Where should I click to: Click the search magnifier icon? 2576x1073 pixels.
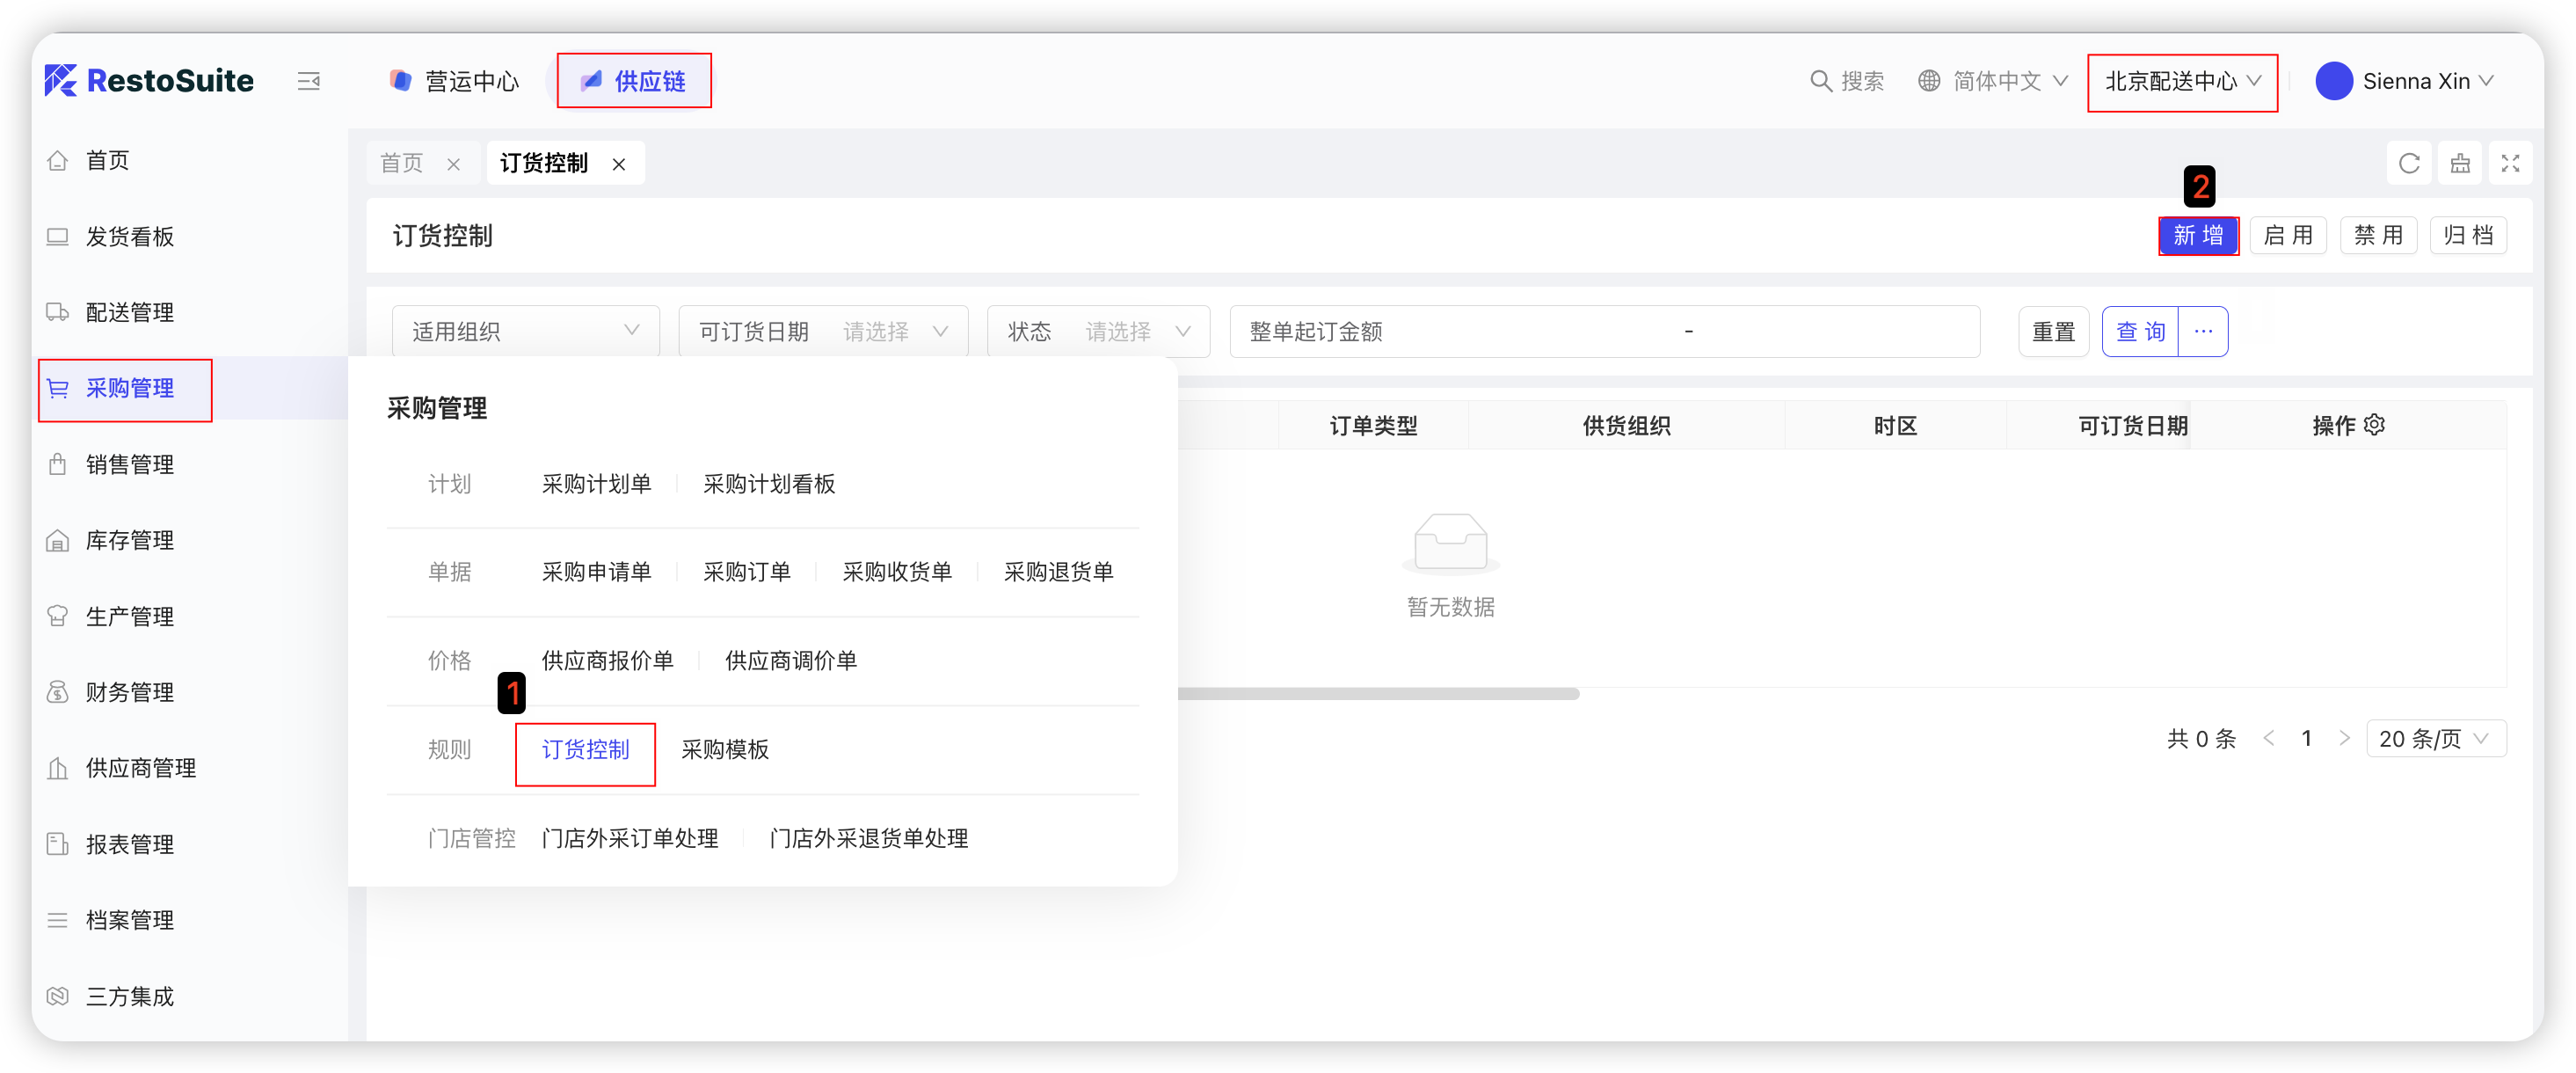tap(1820, 81)
